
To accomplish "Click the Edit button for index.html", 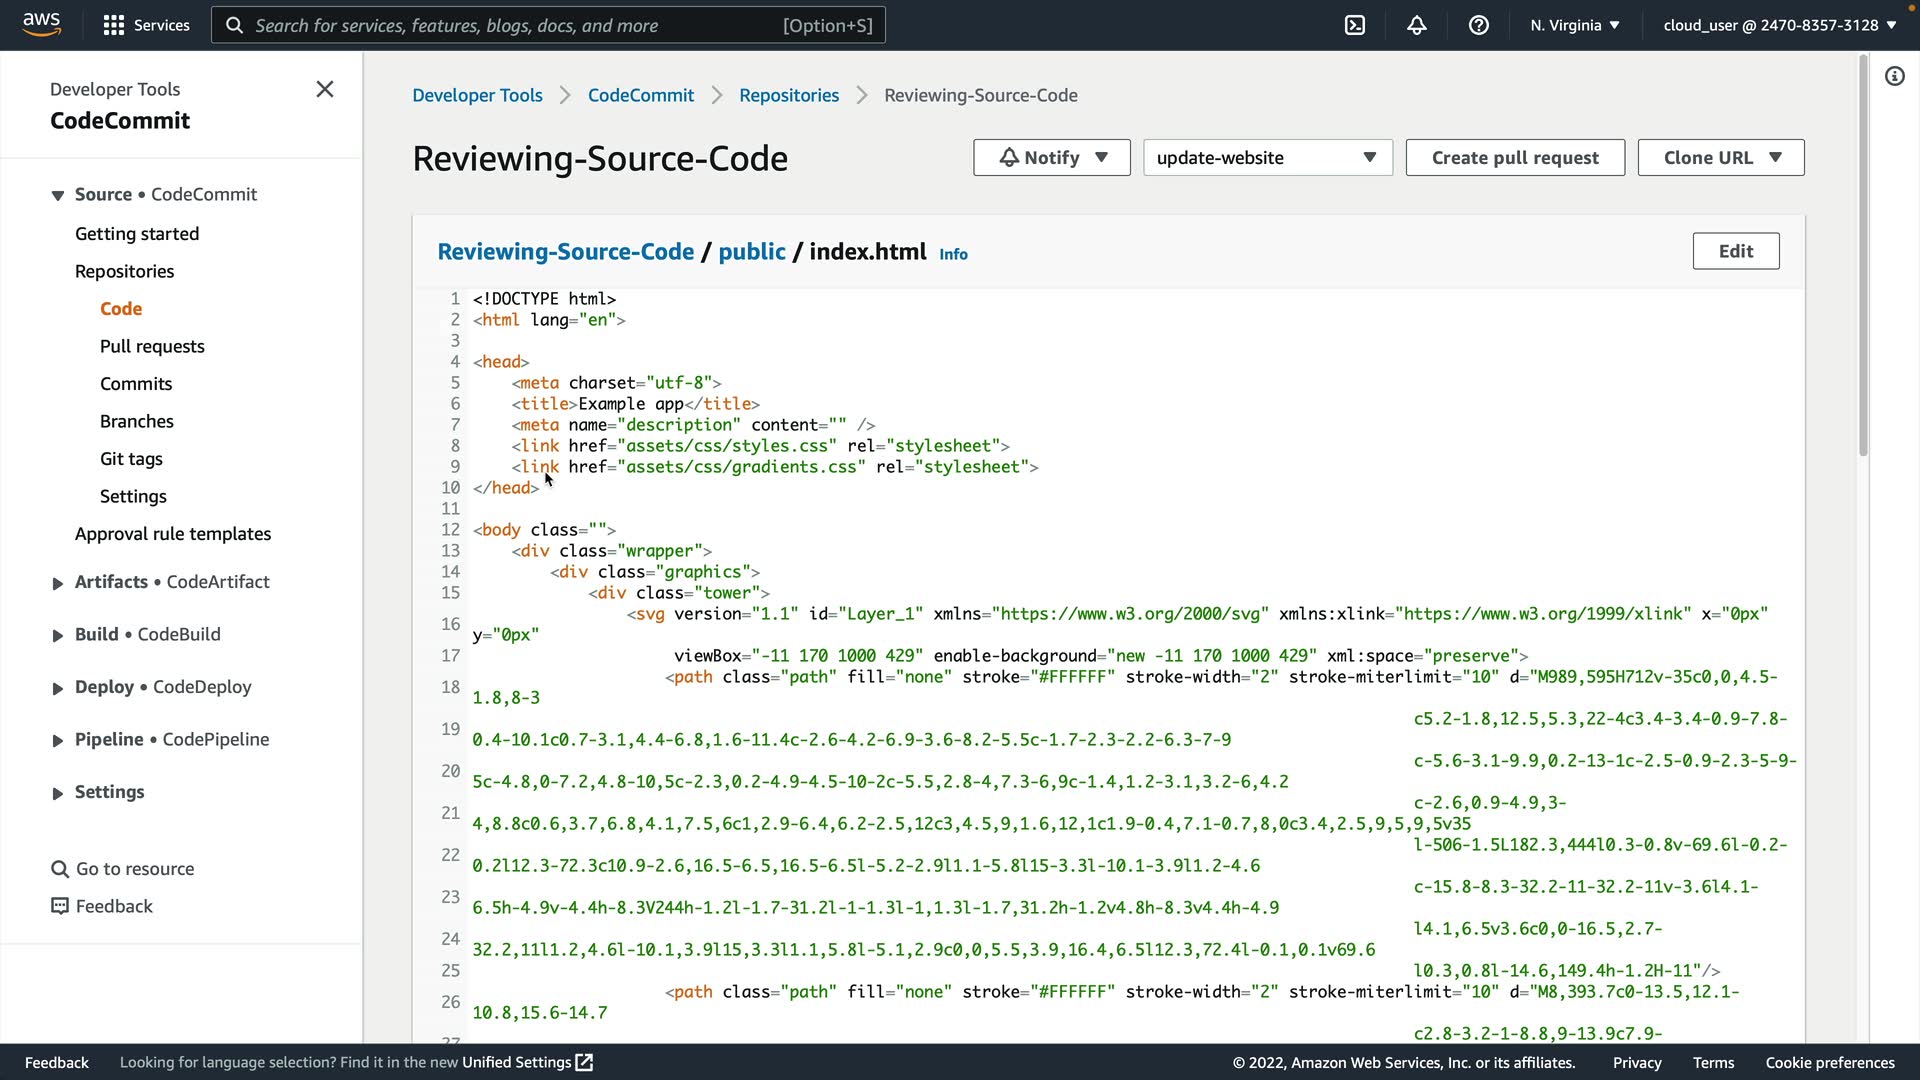I will [x=1735, y=251].
